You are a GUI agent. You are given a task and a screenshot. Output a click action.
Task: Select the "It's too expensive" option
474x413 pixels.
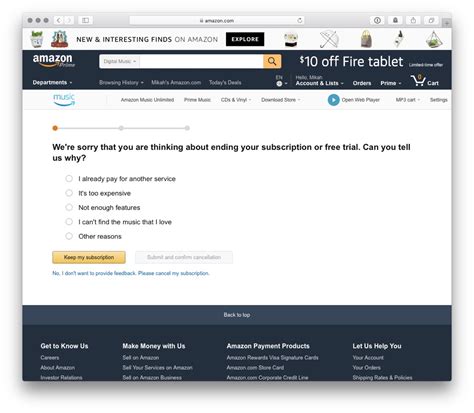pyautogui.click(x=69, y=193)
